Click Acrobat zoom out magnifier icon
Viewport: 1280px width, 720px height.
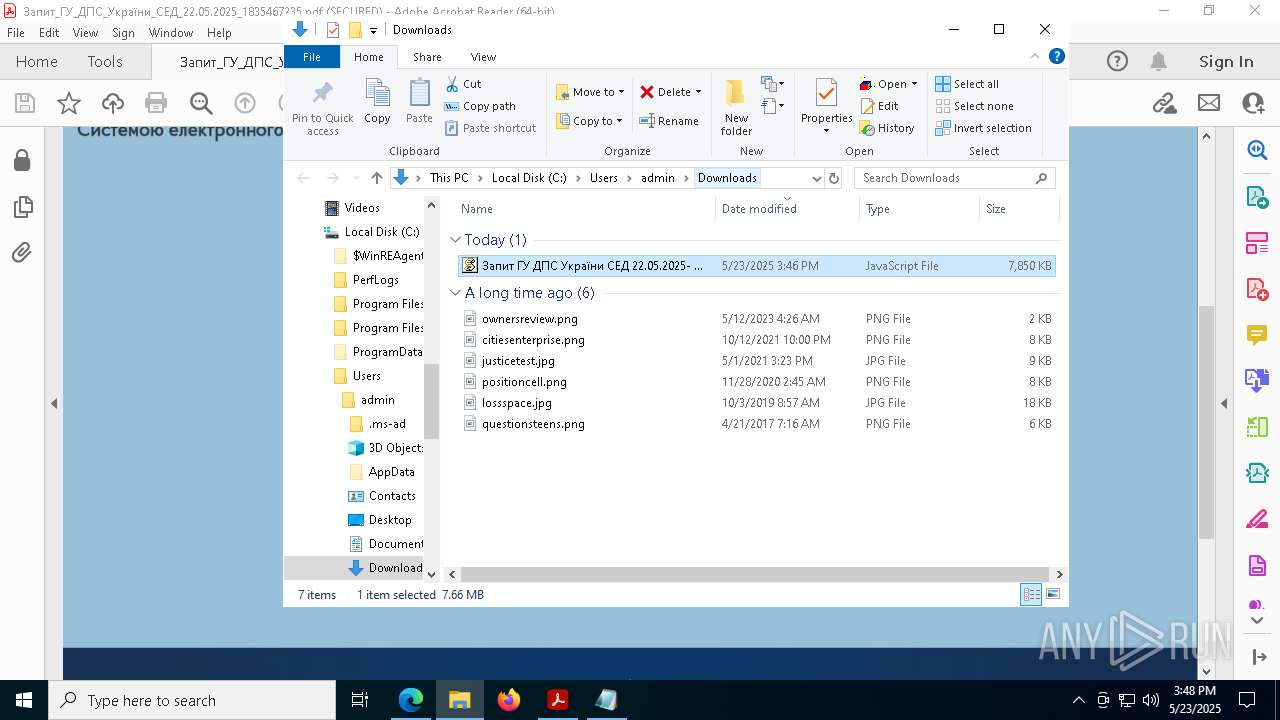point(201,103)
